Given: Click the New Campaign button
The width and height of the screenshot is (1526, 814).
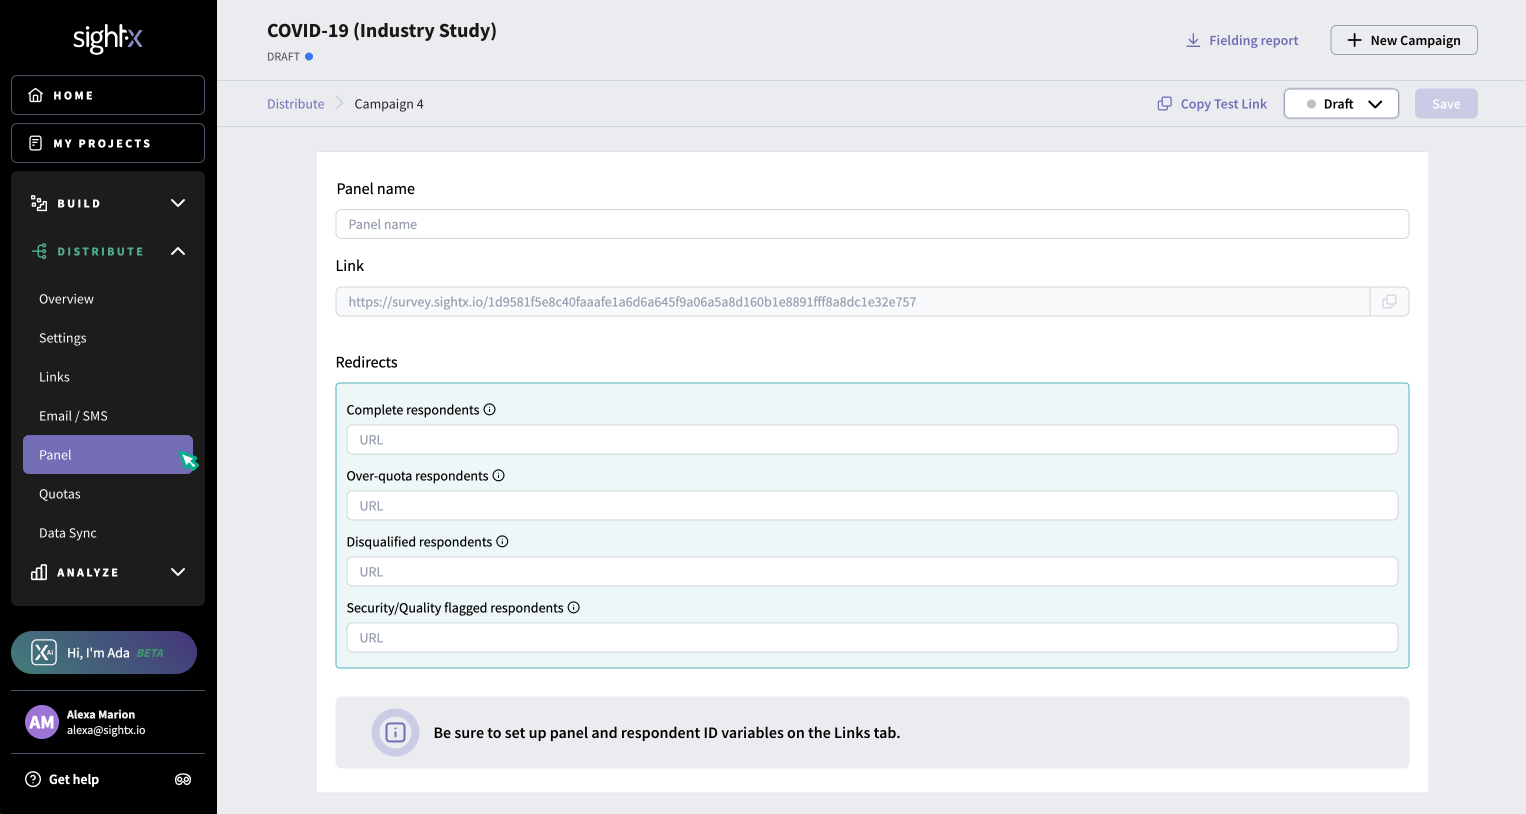Looking at the screenshot, I should (1404, 40).
